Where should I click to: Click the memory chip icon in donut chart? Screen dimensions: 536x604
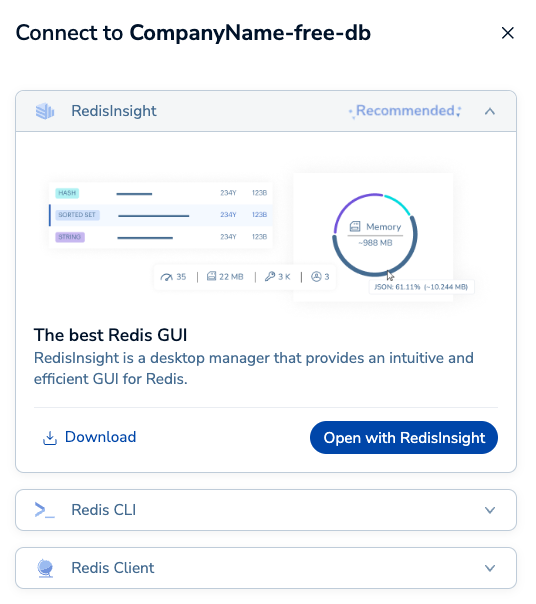pos(355,226)
